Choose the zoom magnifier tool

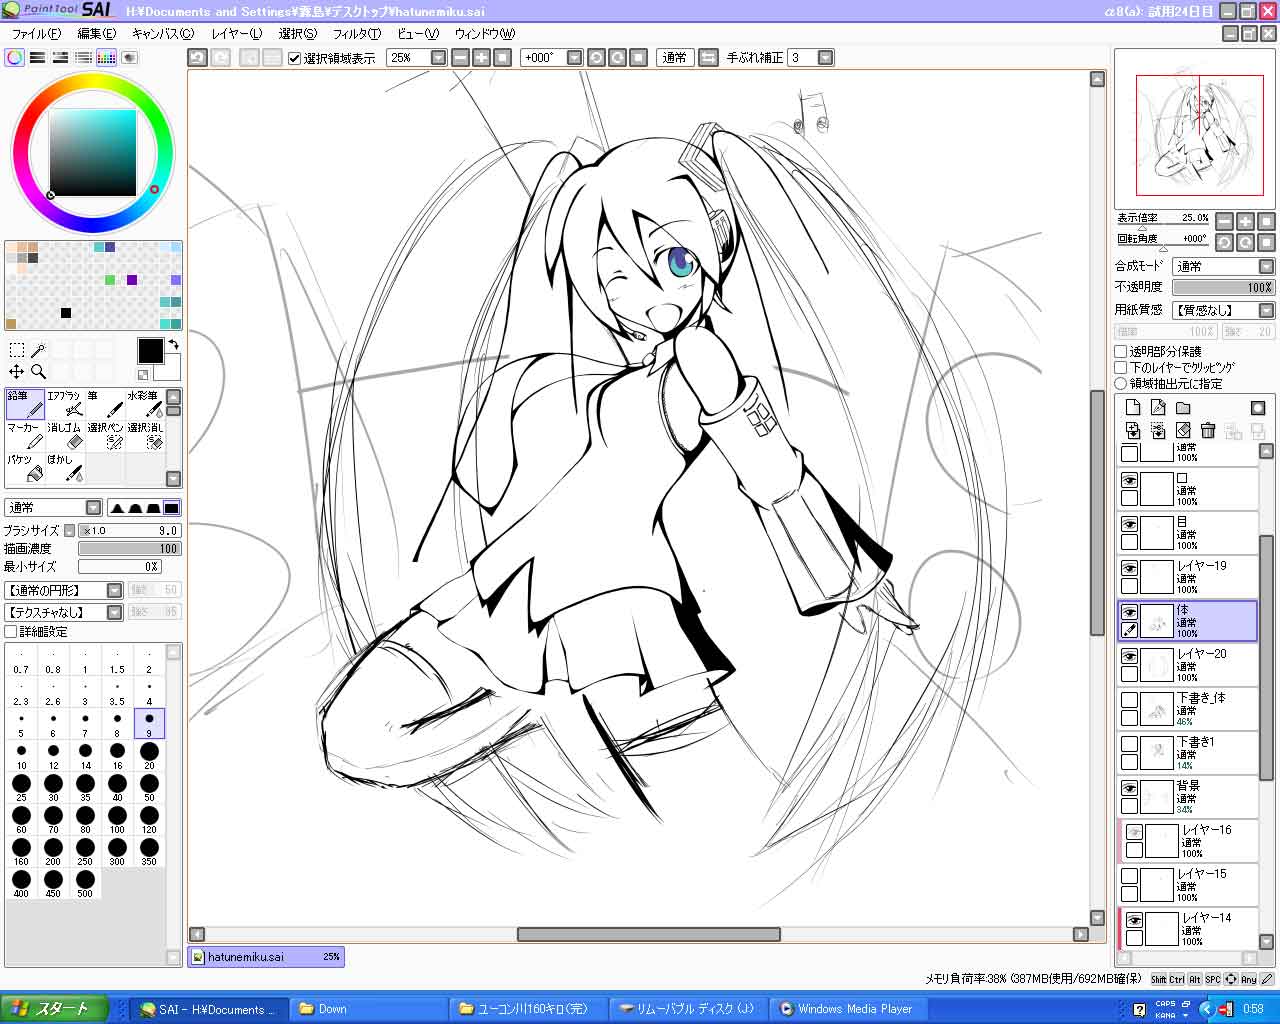pos(38,371)
